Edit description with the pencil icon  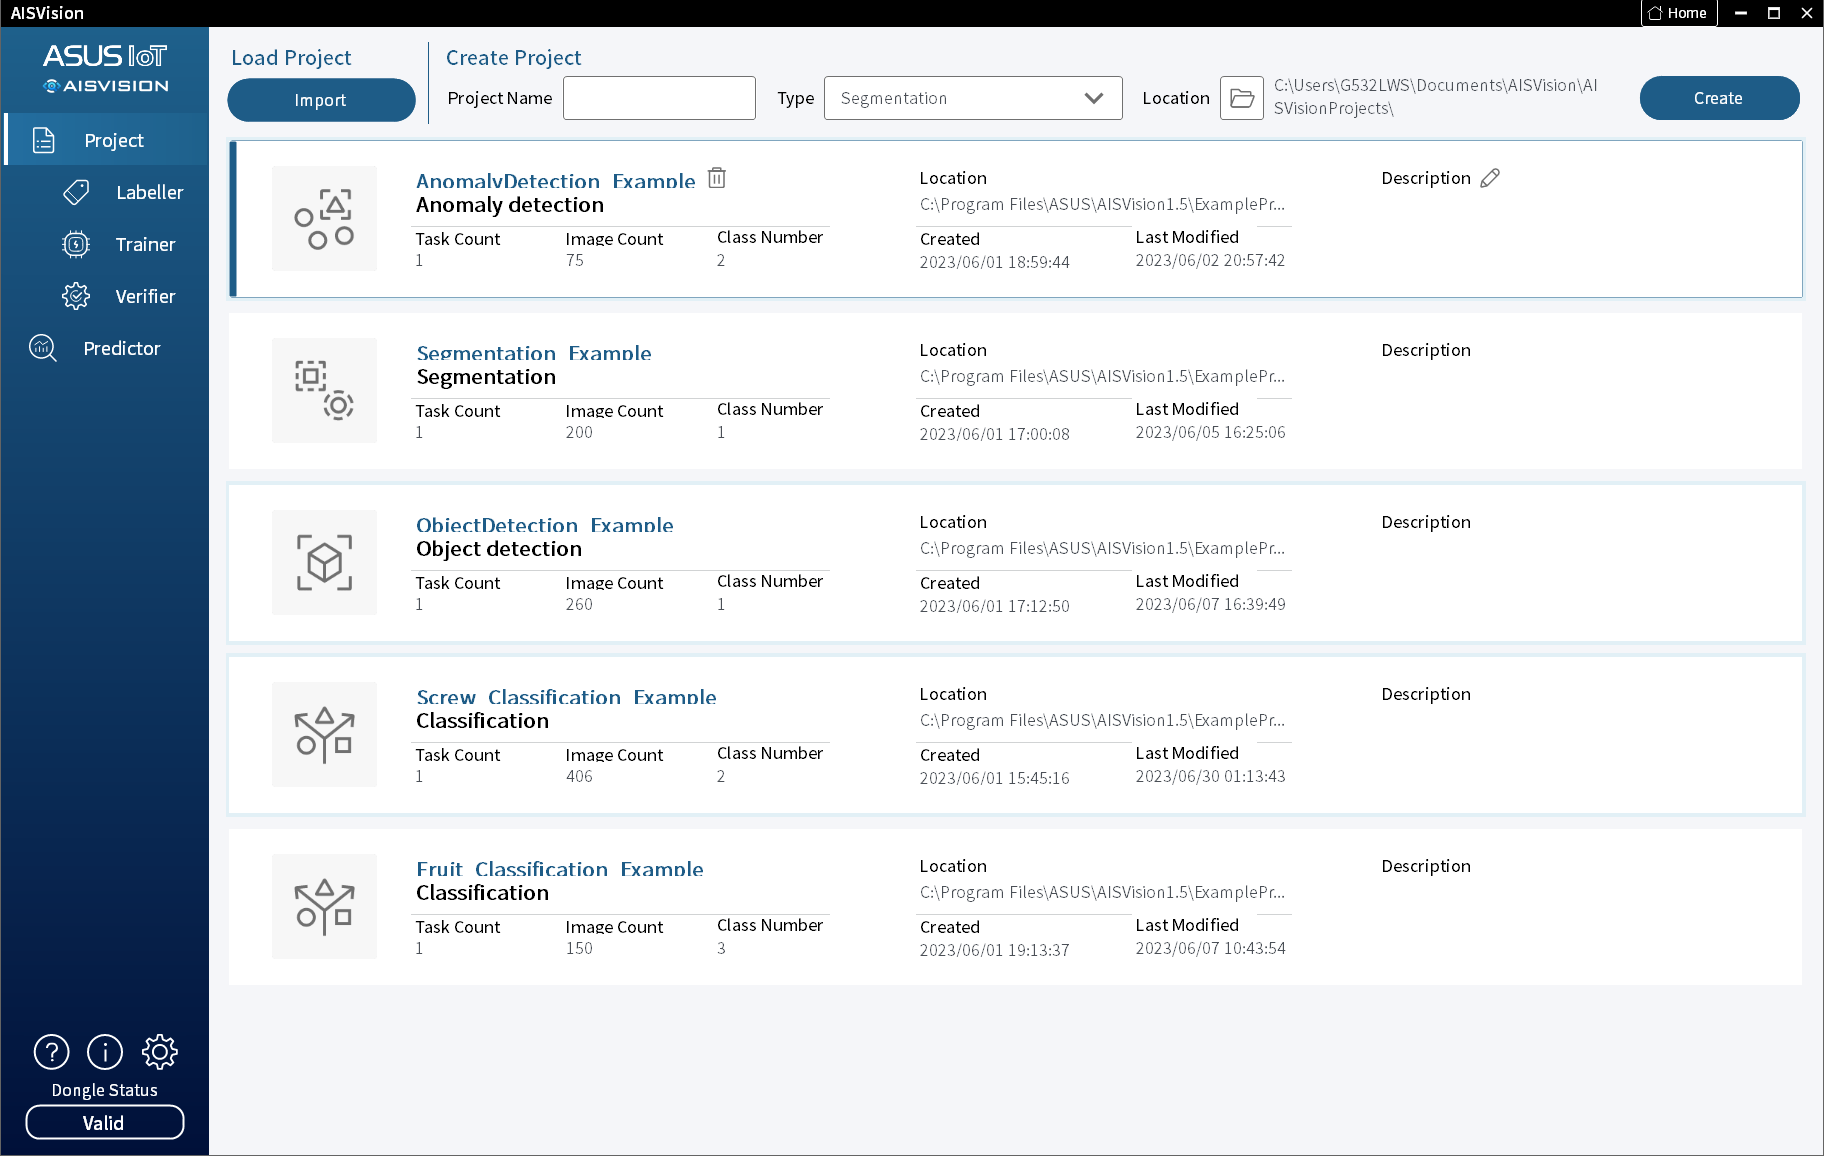pyautogui.click(x=1490, y=178)
